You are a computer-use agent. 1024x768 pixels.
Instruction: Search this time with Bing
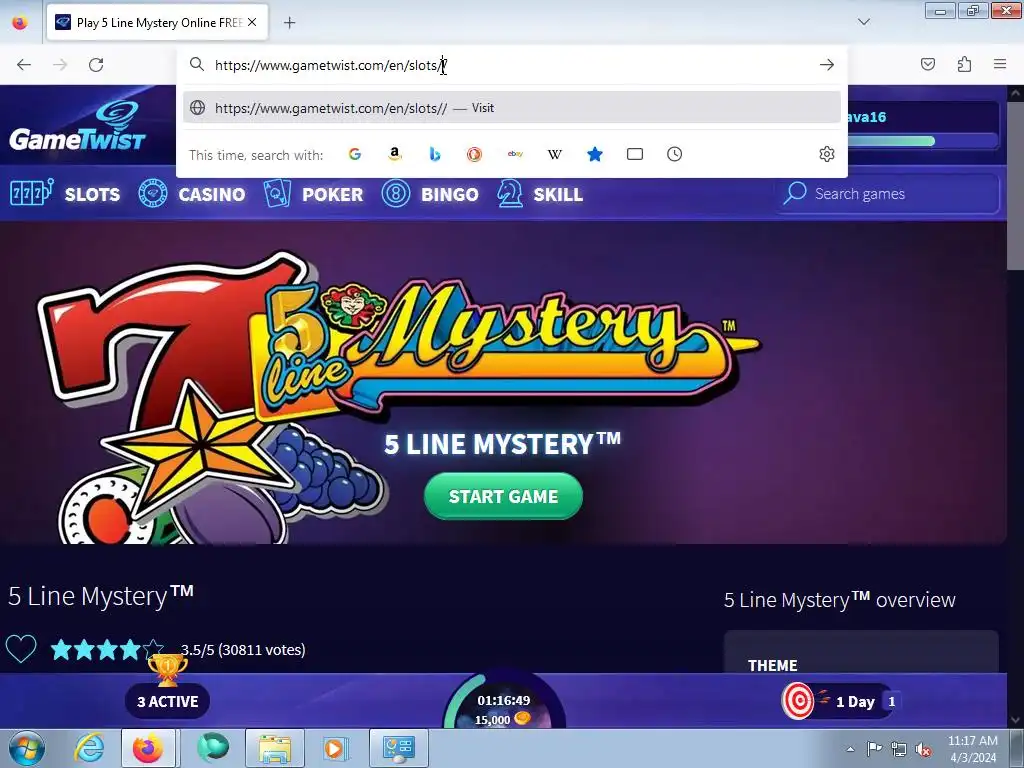pyautogui.click(x=435, y=154)
